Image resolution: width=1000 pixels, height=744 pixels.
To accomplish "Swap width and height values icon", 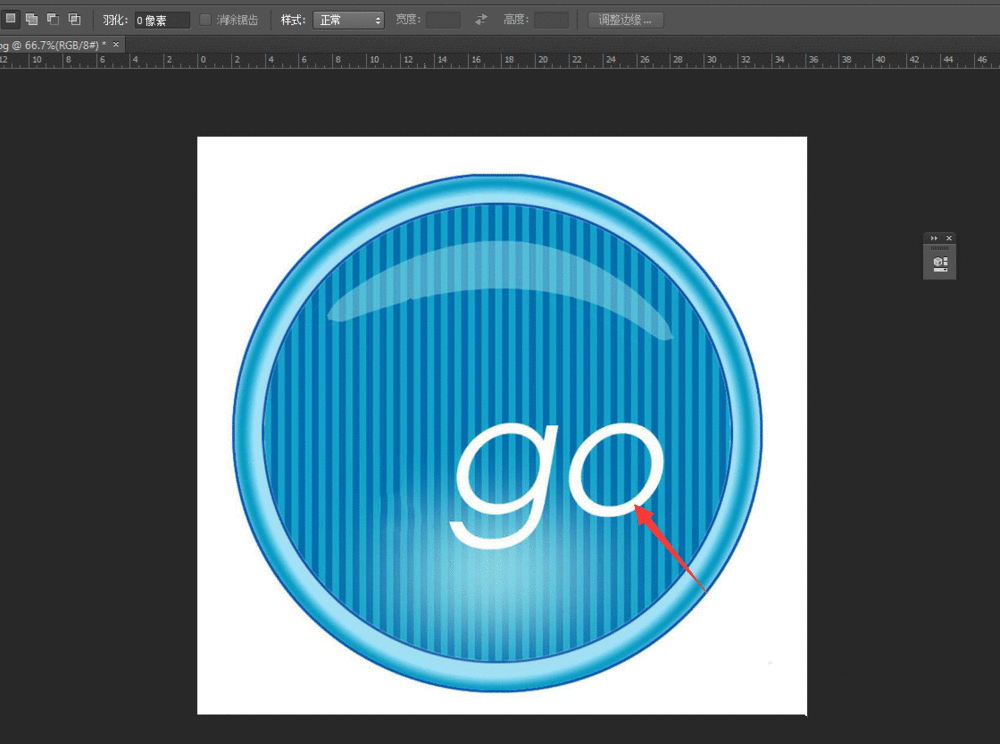I will [x=482, y=20].
